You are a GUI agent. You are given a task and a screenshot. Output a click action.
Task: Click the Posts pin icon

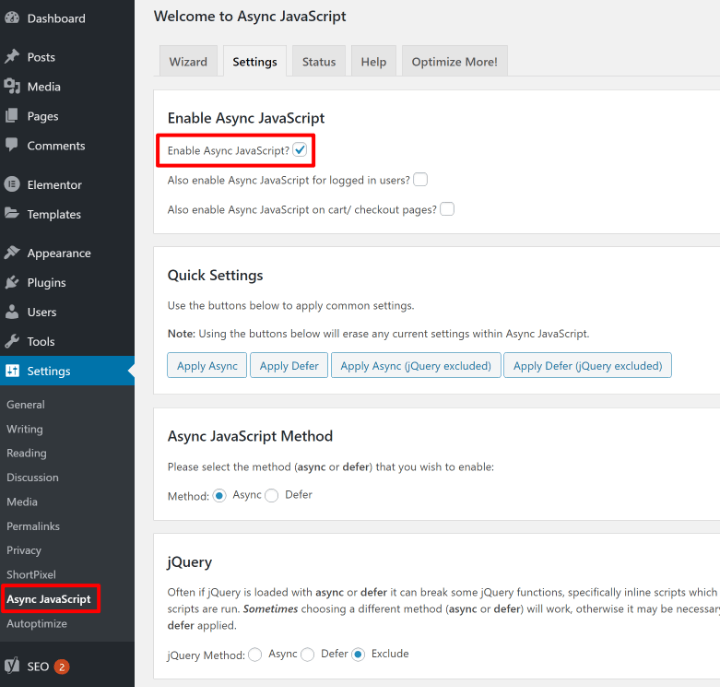click(x=12, y=57)
